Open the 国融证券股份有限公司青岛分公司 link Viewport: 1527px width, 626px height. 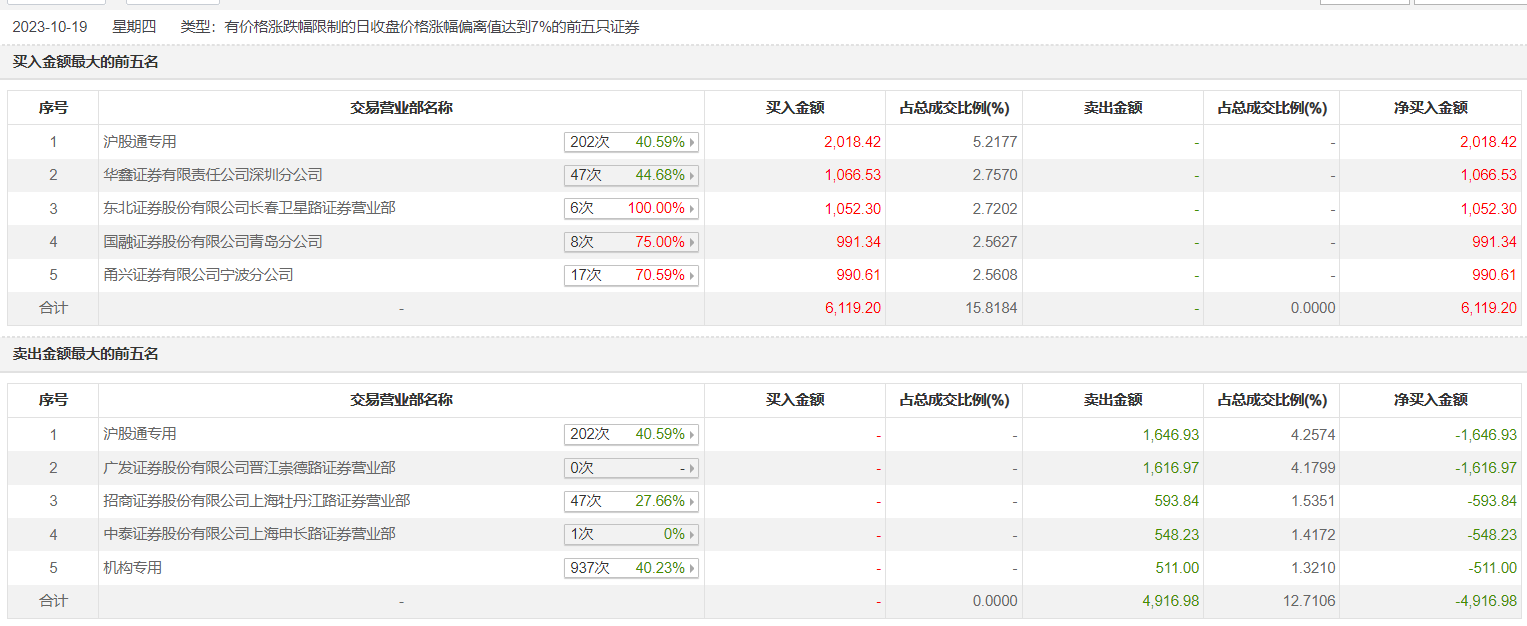pos(213,242)
